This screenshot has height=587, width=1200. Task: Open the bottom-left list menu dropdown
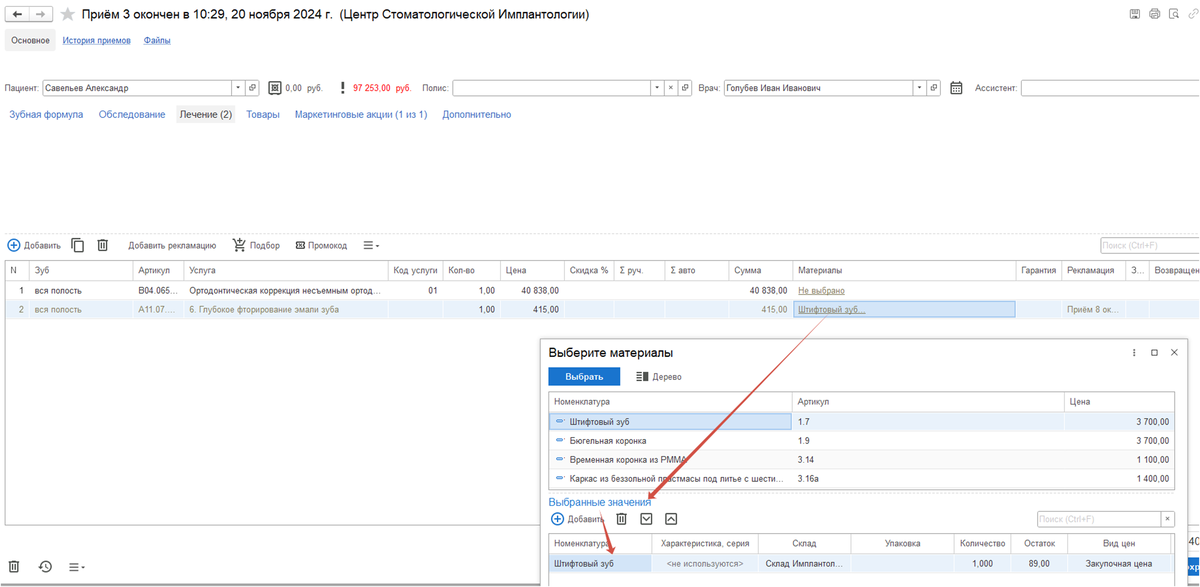tap(77, 567)
